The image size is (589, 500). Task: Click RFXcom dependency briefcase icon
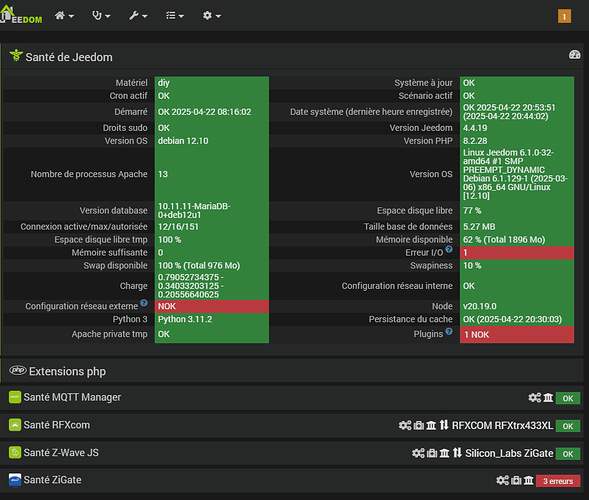pos(418,425)
